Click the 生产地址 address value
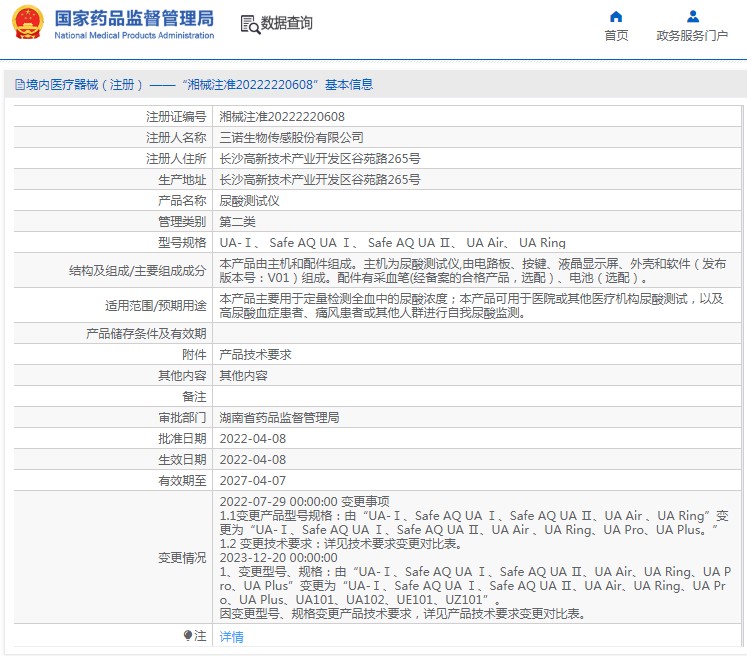Screen dimensions: 747x656 [x=320, y=180]
